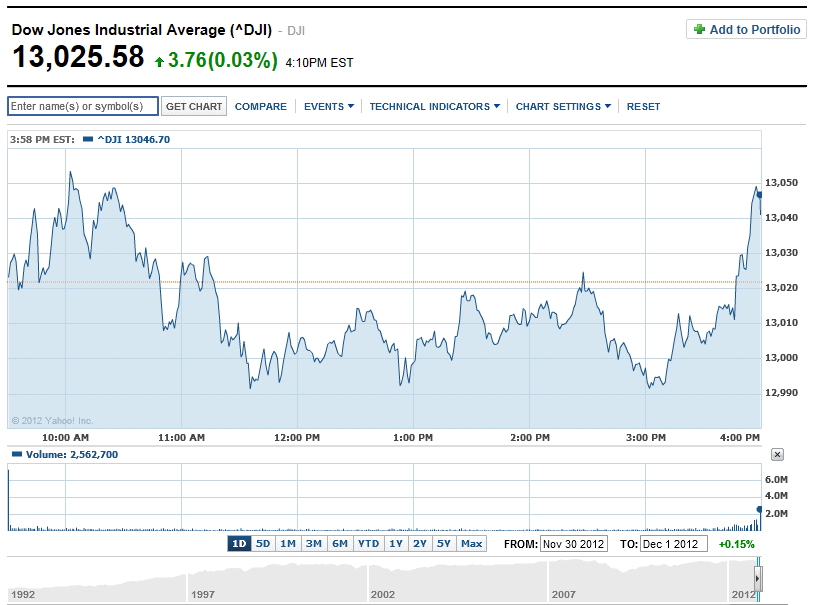Click the symbol name input field
Image resolution: width=819 pixels, height=605 pixels.
click(x=83, y=106)
